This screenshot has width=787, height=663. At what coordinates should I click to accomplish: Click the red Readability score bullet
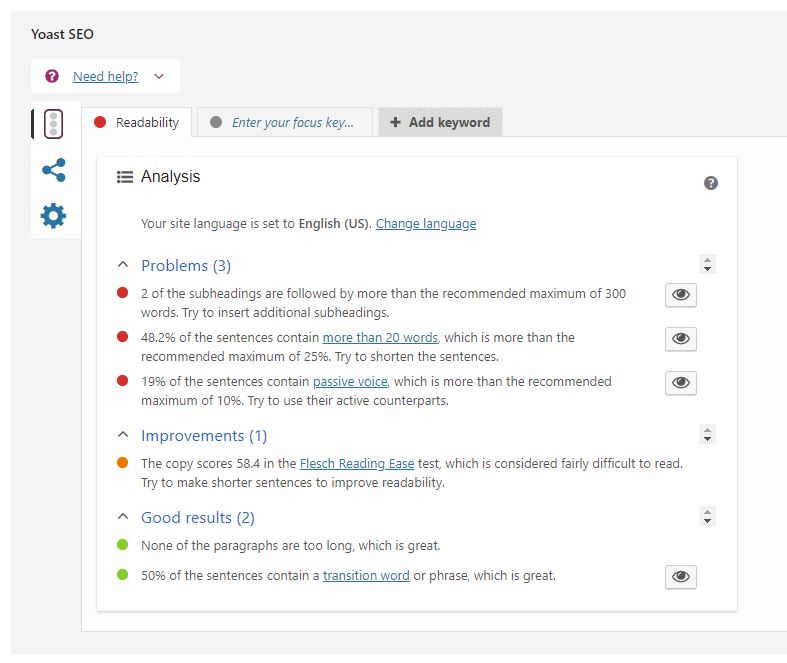[x=100, y=122]
